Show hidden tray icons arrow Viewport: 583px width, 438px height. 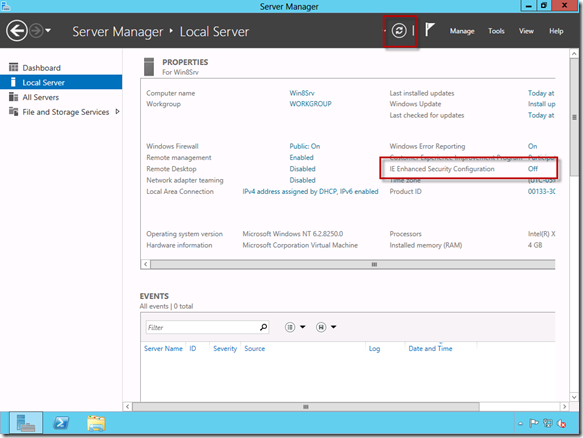pos(520,423)
